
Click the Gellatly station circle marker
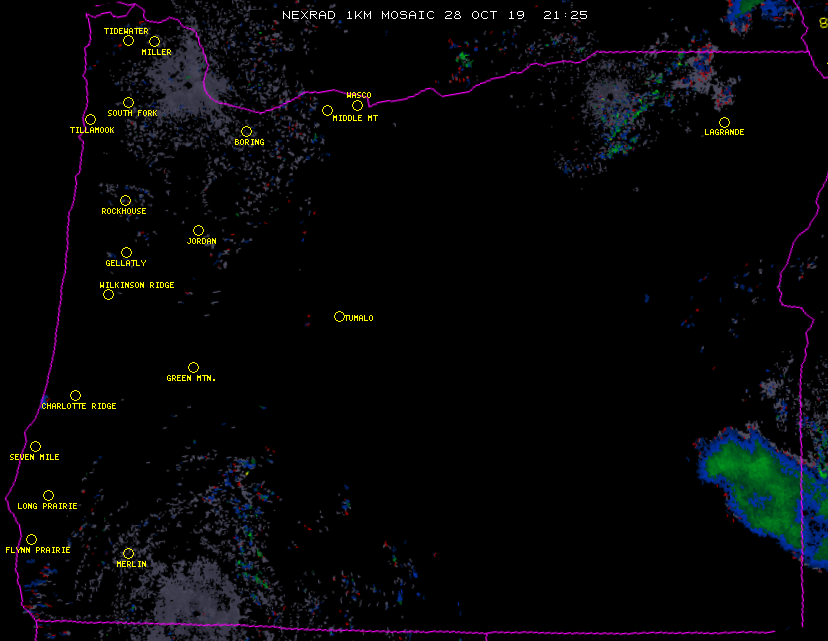[x=126, y=253]
